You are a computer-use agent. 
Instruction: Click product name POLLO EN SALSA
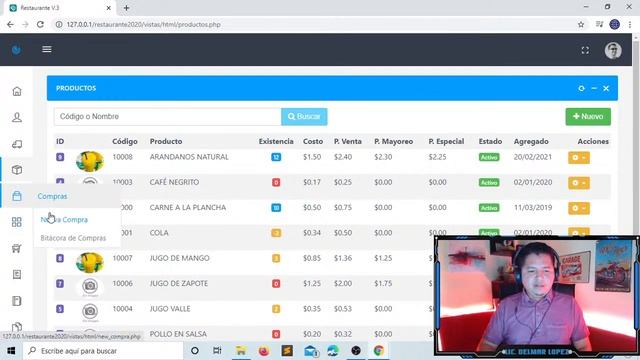click(x=178, y=334)
